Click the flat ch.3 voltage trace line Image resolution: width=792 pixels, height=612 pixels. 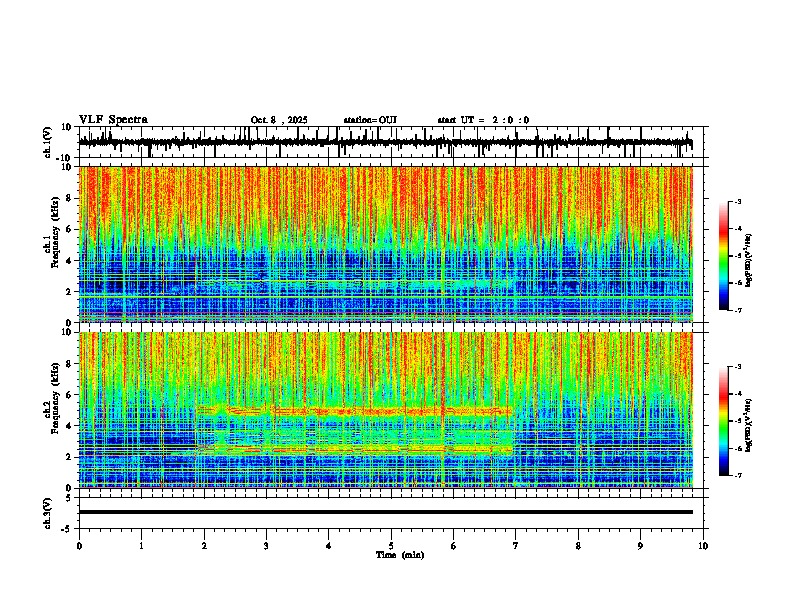(x=386, y=512)
